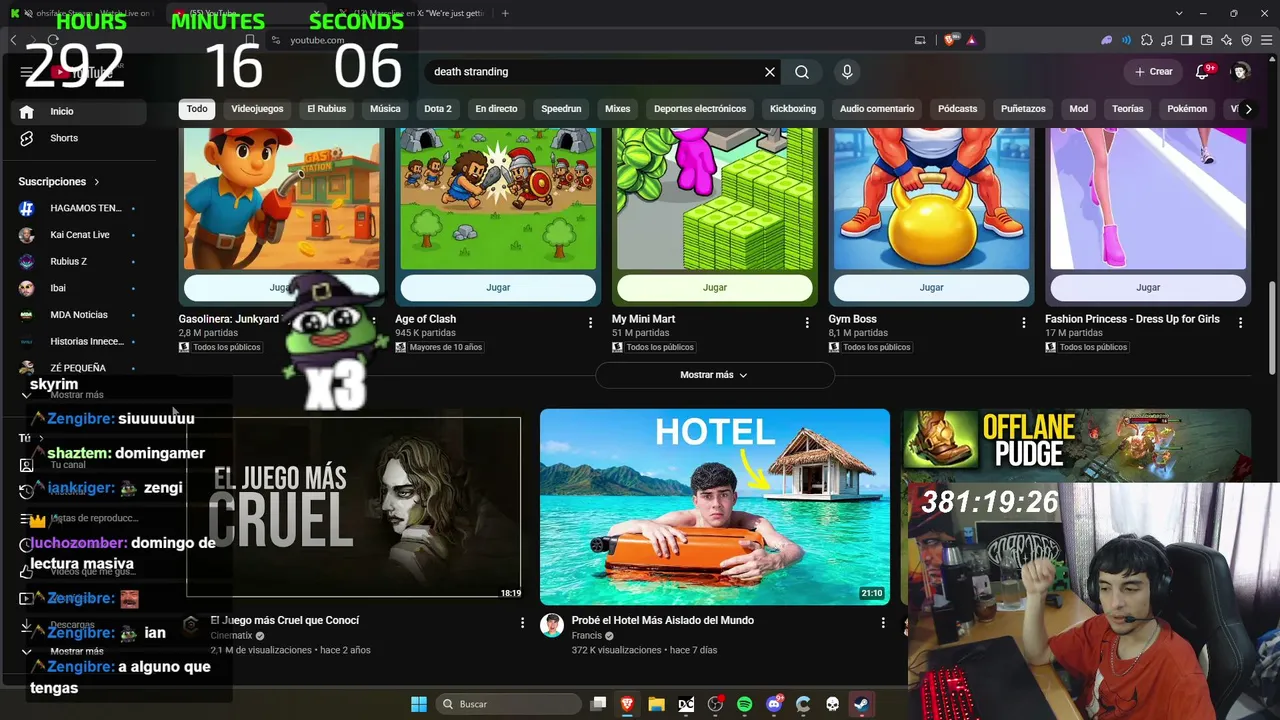1280x720 pixels.
Task: Open the account avatar menu
Action: [x=1241, y=72]
